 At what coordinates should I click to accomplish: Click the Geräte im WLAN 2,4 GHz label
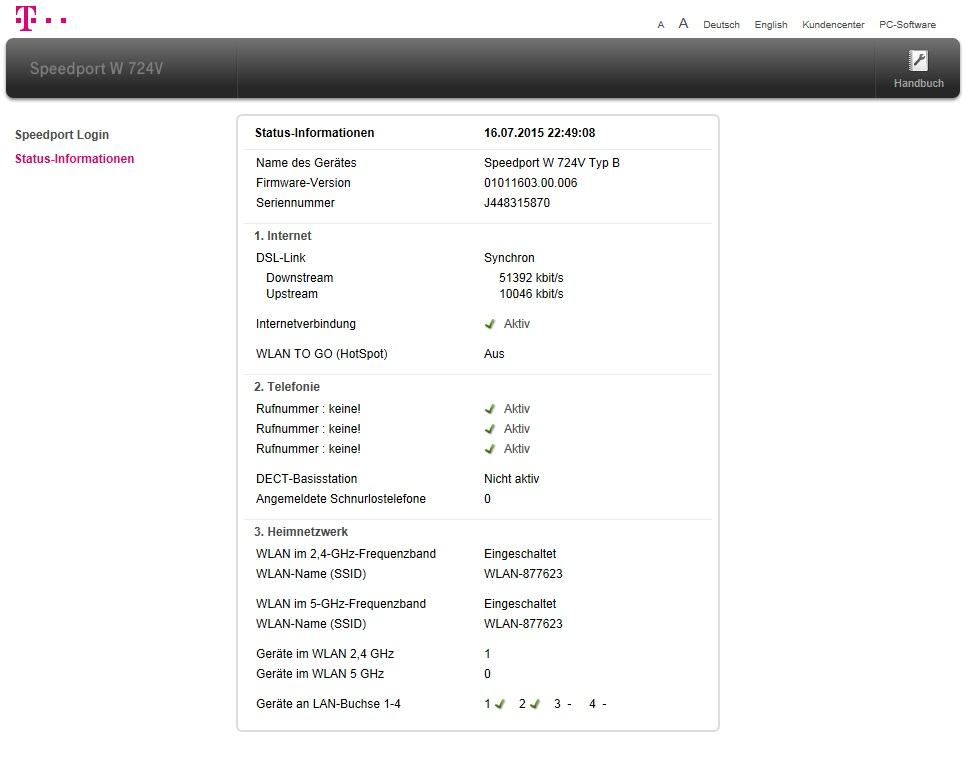(325, 654)
